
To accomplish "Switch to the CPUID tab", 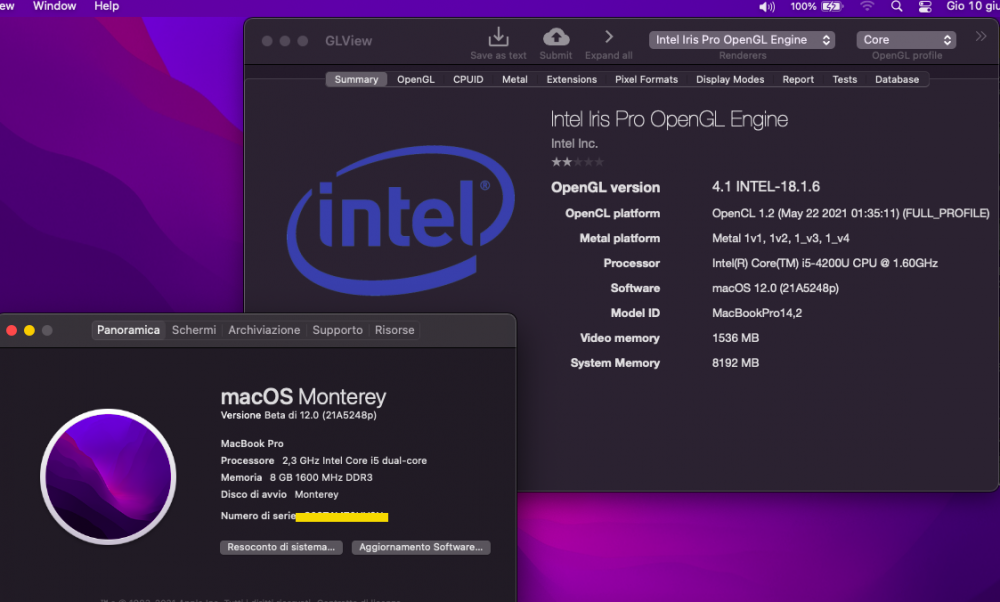I will (468, 79).
